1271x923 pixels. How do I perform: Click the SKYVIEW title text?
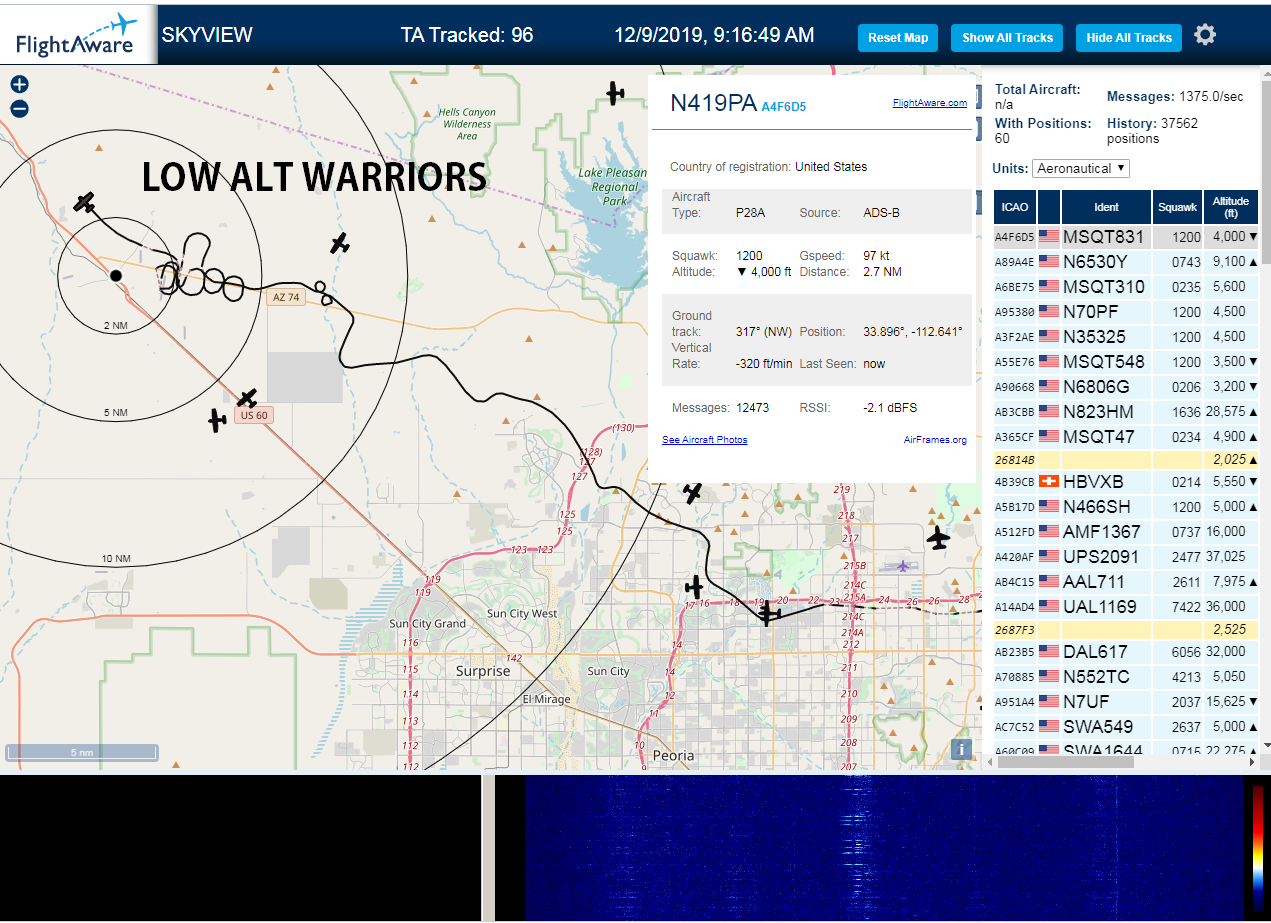207,35
